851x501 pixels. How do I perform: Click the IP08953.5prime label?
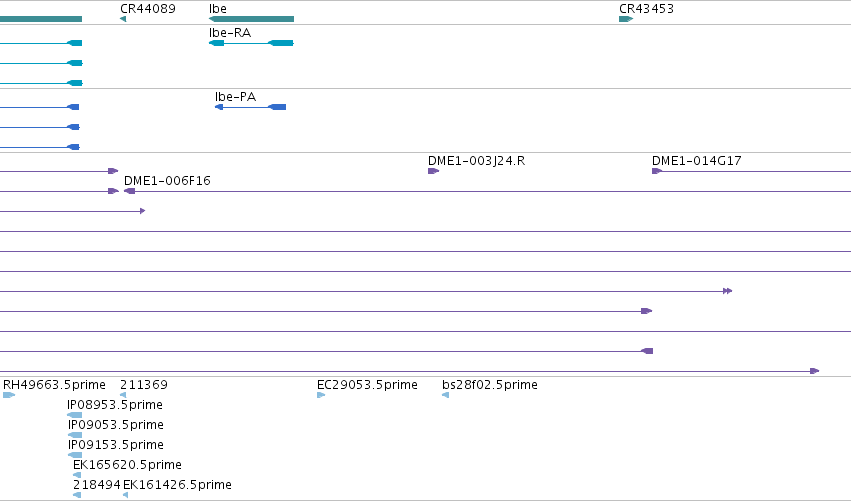[115, 404]
